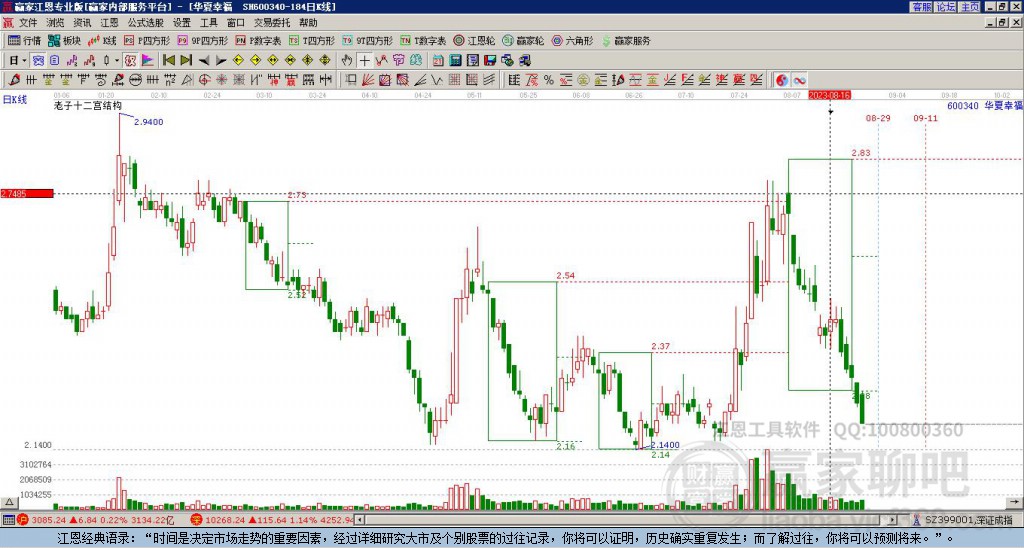Screen dimensions: 1024x548
Task: Toggle the yin-yang icon
Action: [782, 80]
